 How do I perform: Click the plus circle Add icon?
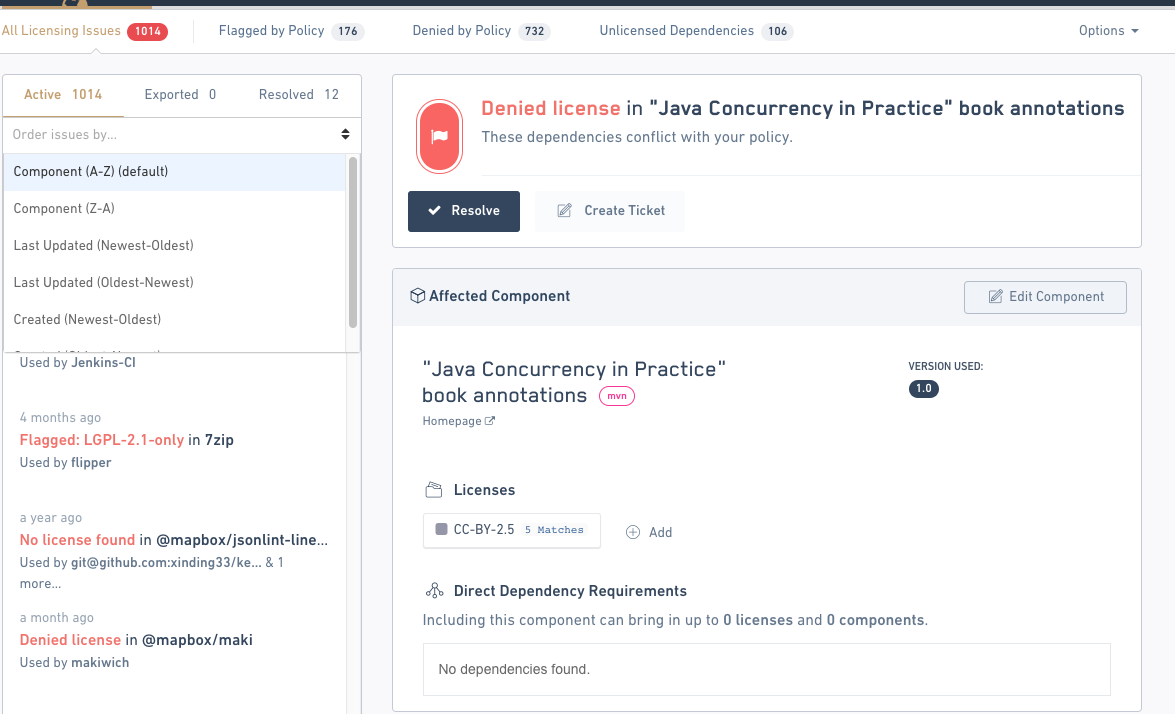click(x=633, y=532)
